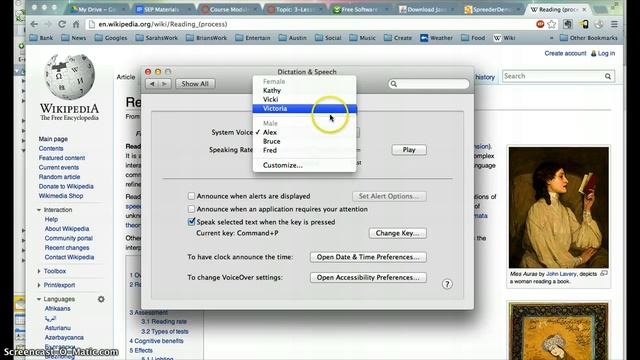Image resolution: width=640 pixels, height=360 pixels.
Task: Go back with Chrome's back arrow
Action: 34,24
